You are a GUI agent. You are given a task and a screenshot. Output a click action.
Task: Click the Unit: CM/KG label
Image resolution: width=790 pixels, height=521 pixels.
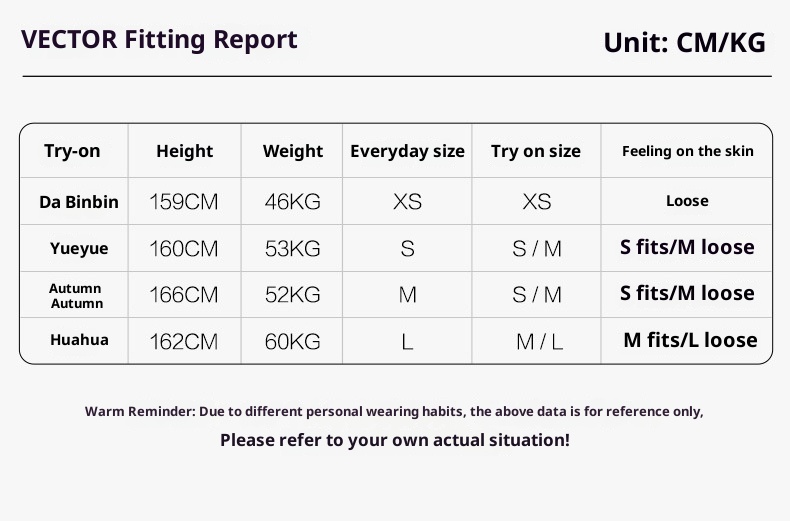pyautogui.click(x=684, y=42)
